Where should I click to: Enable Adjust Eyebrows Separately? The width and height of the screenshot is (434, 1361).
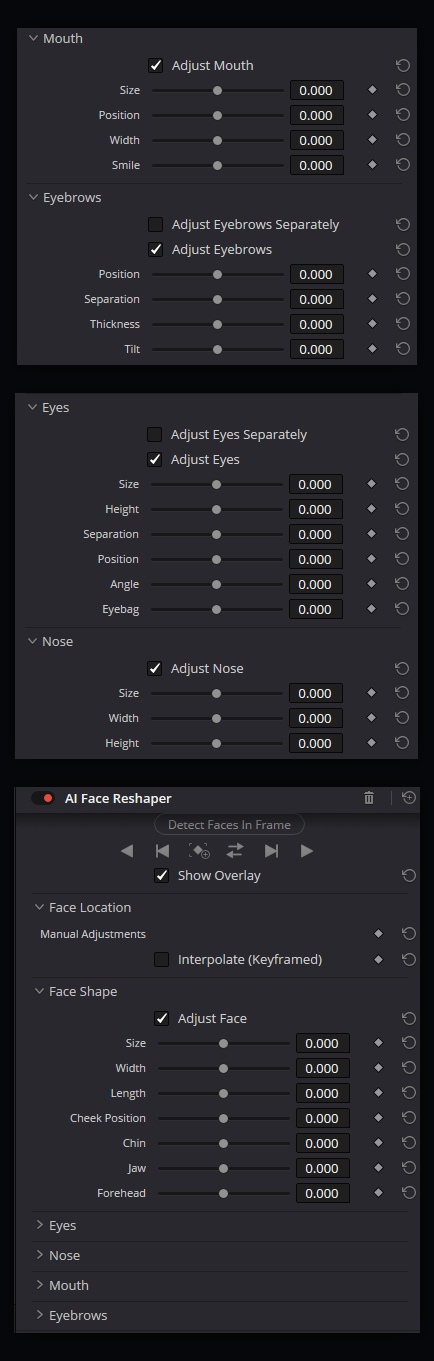[x=156, y=224]
